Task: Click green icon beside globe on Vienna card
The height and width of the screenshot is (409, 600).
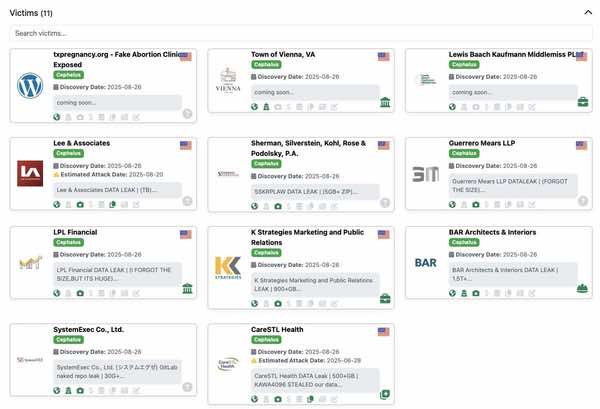Action: (x=266, y=107)
